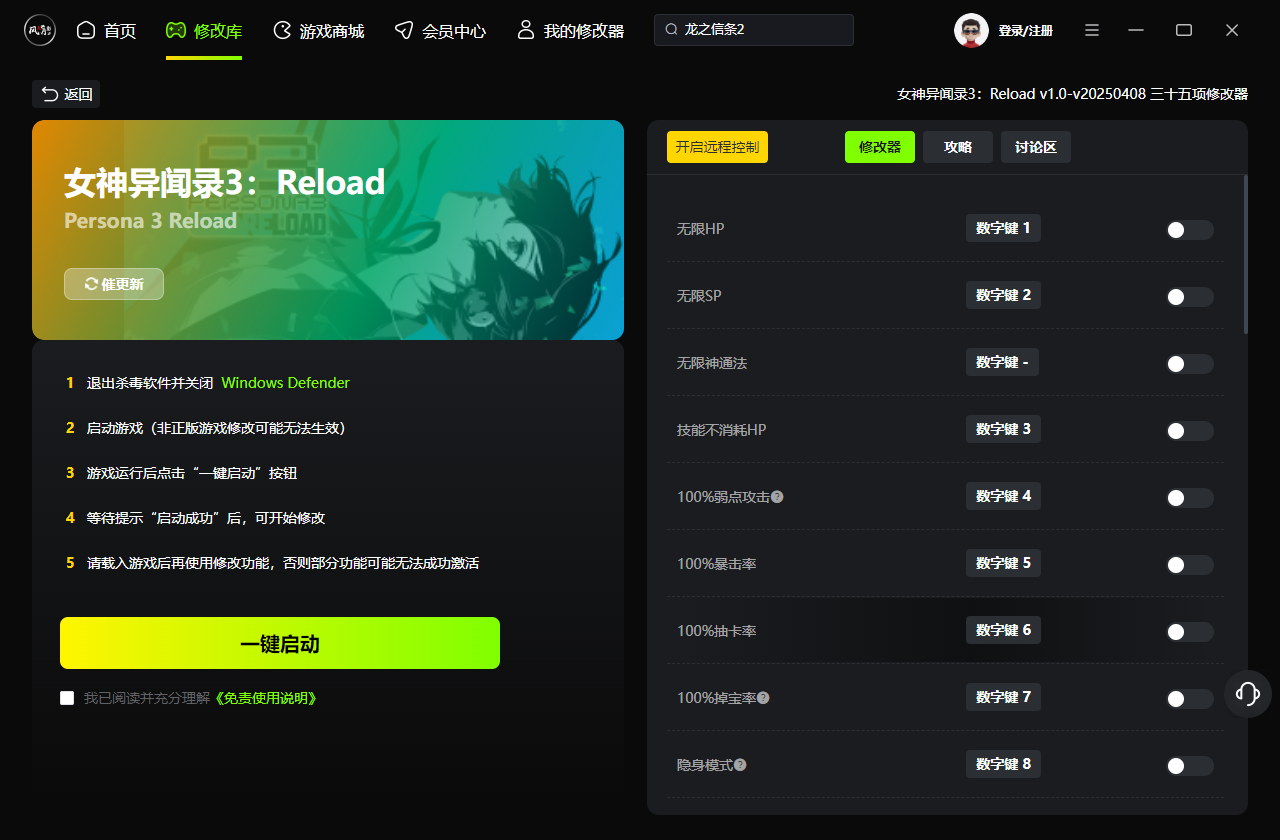This screenshot has height=840, width=1280.
Task: Click the 100%暴击率 cheat label
Action: coord(716,564)
